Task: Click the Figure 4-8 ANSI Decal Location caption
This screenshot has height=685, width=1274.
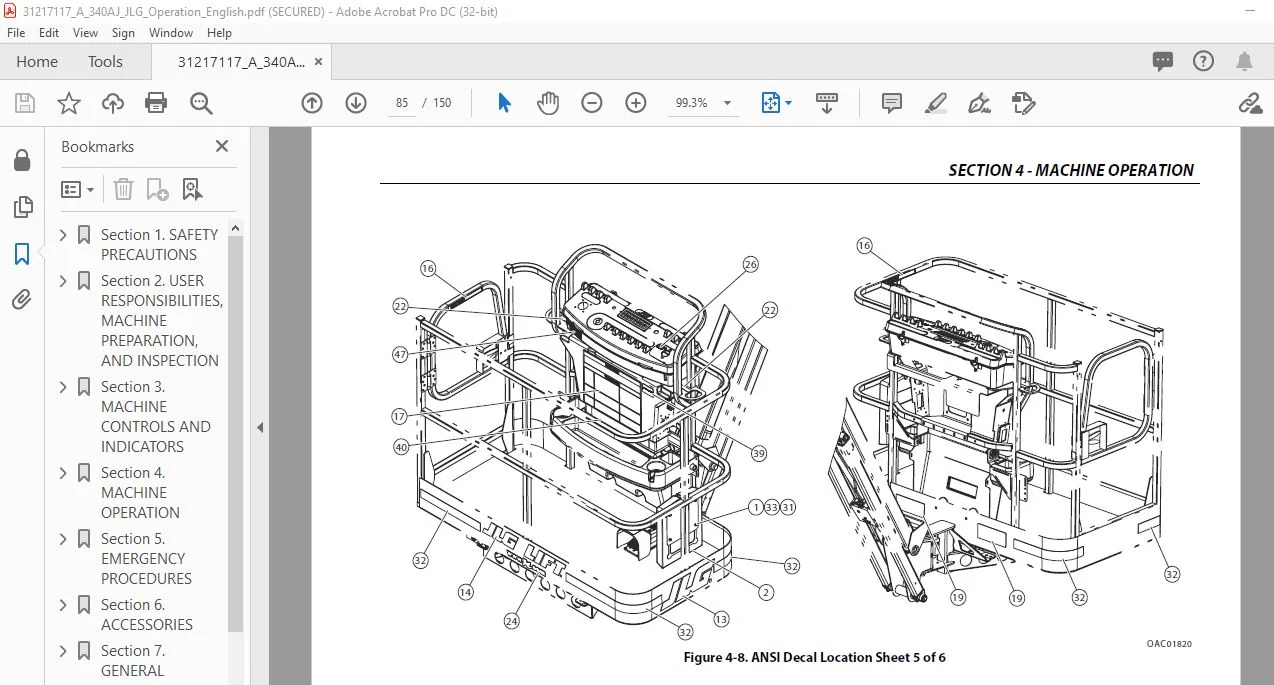Action: coord(814,657)
